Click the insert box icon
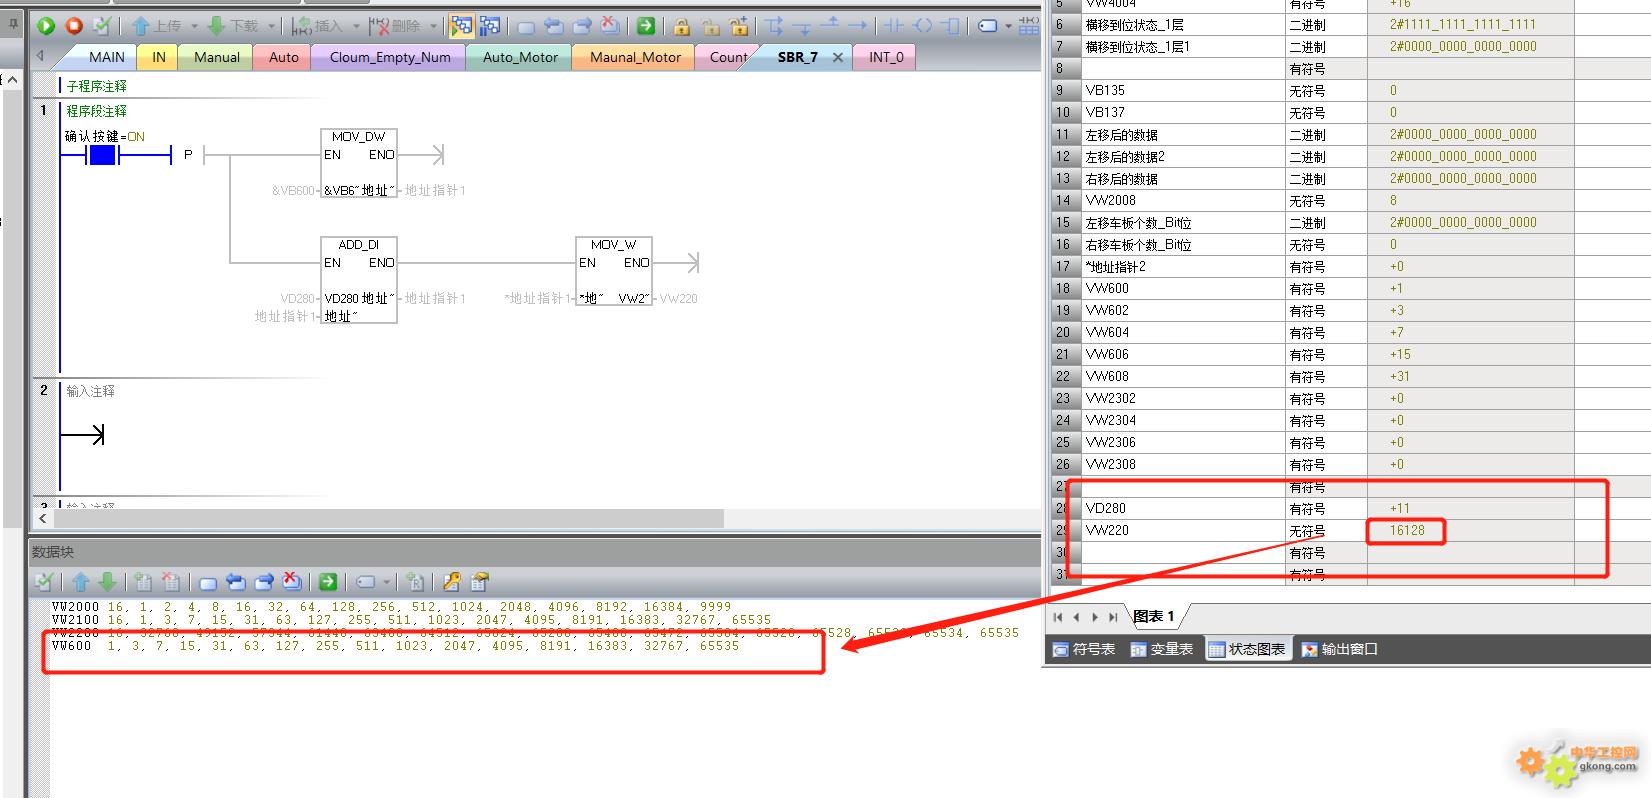The height and width of the screenshot is (798, 1651). [950, 26]
